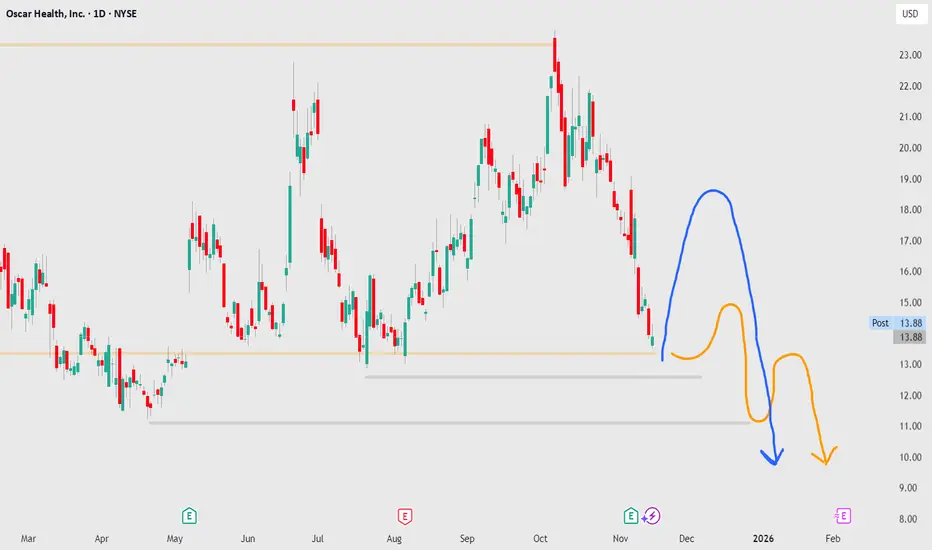
Task: Click the Feb time axis label
Action: click(833, 539)
